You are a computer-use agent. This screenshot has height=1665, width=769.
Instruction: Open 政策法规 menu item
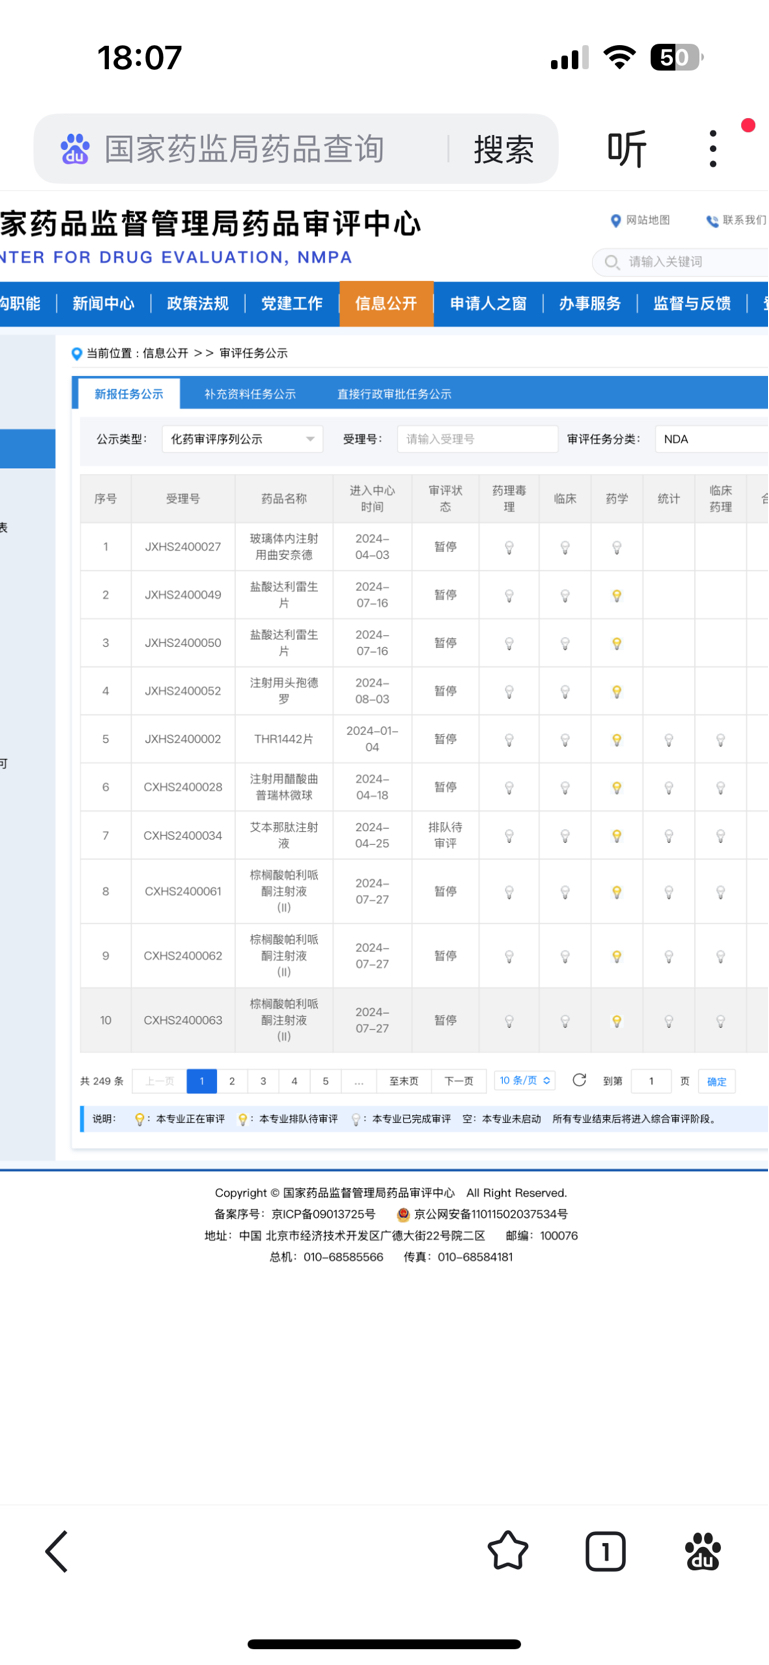tap(197, 303)
